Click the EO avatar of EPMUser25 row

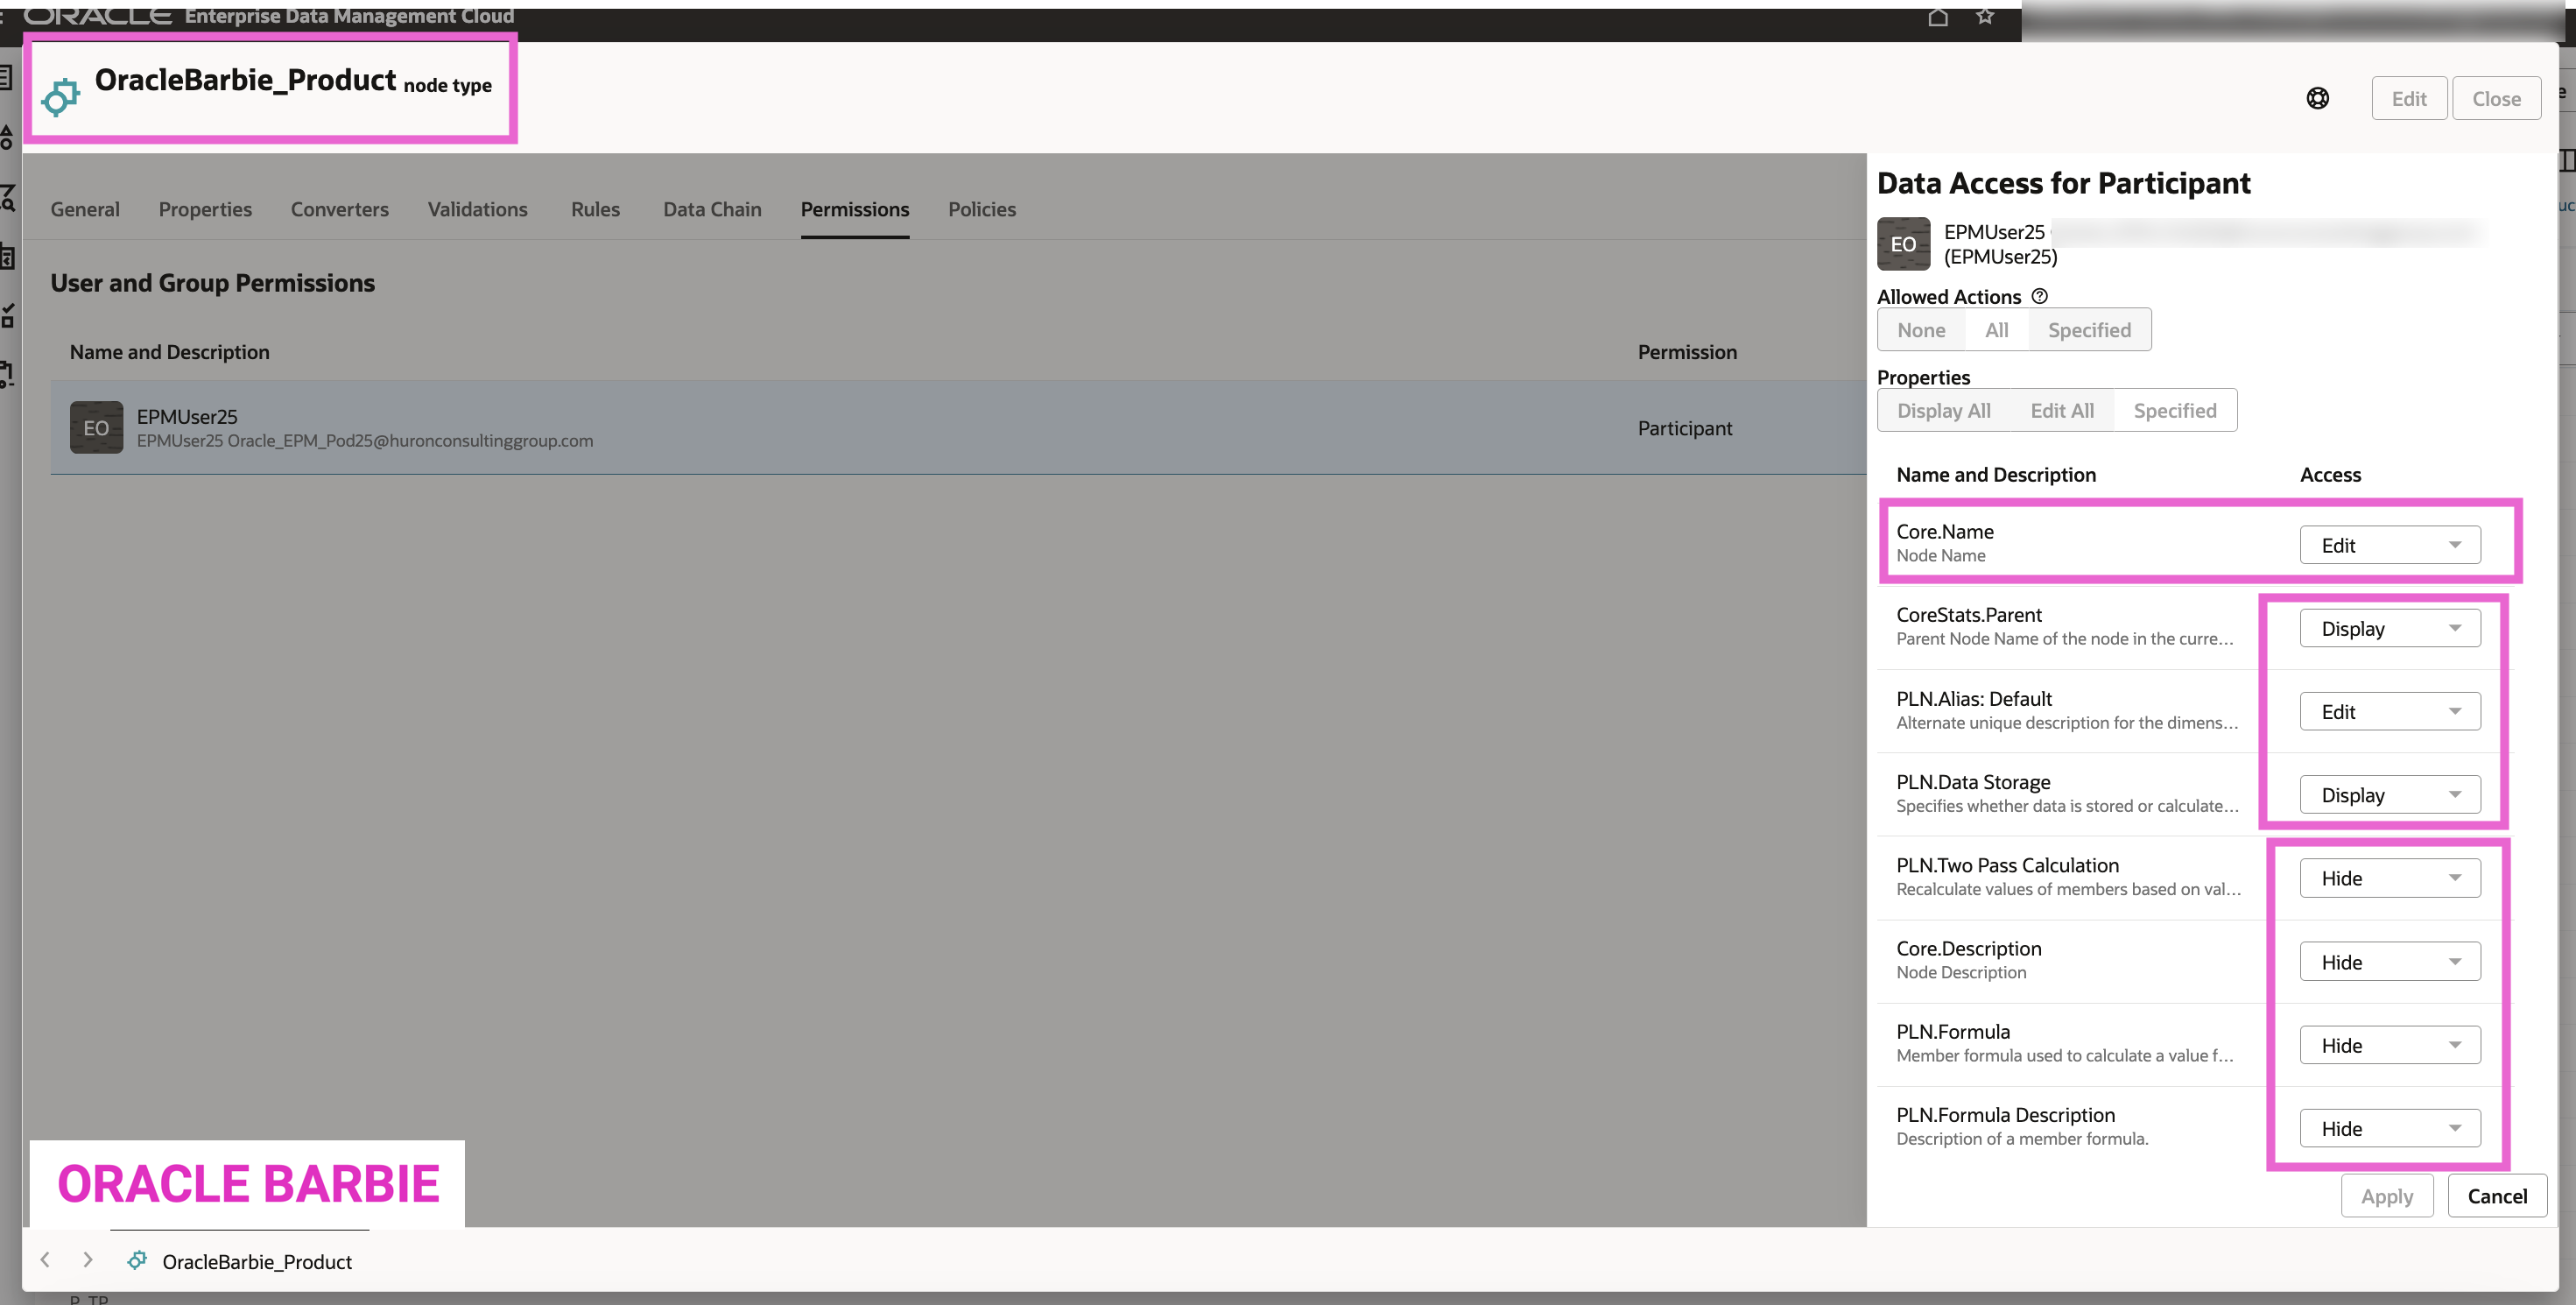(96, 428)
